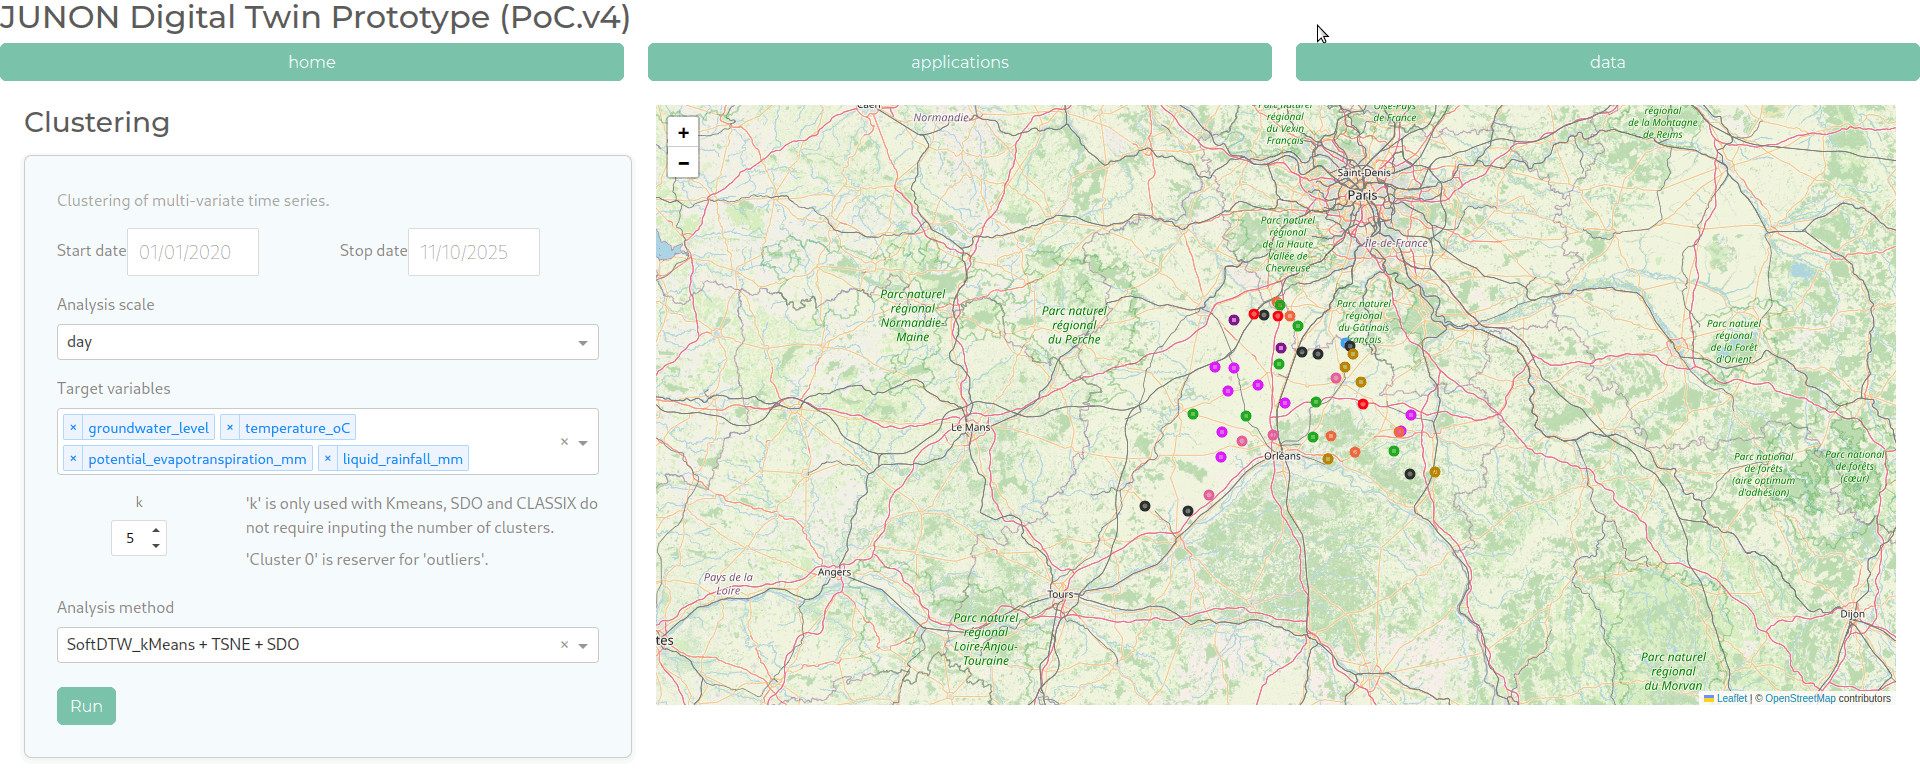Remove the groundwater_level variable tag
Screen dimensions: 1920x780
pyautogui.click(x=73, y=428)
